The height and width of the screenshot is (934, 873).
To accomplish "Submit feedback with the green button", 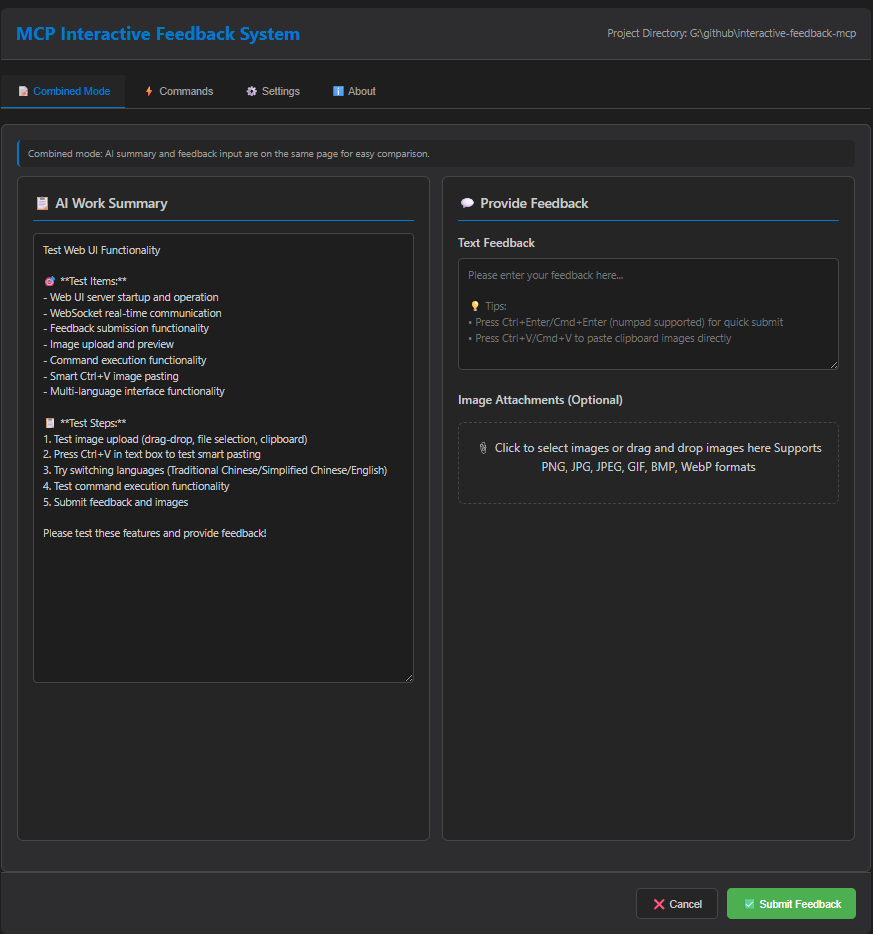I will point(791,904).
